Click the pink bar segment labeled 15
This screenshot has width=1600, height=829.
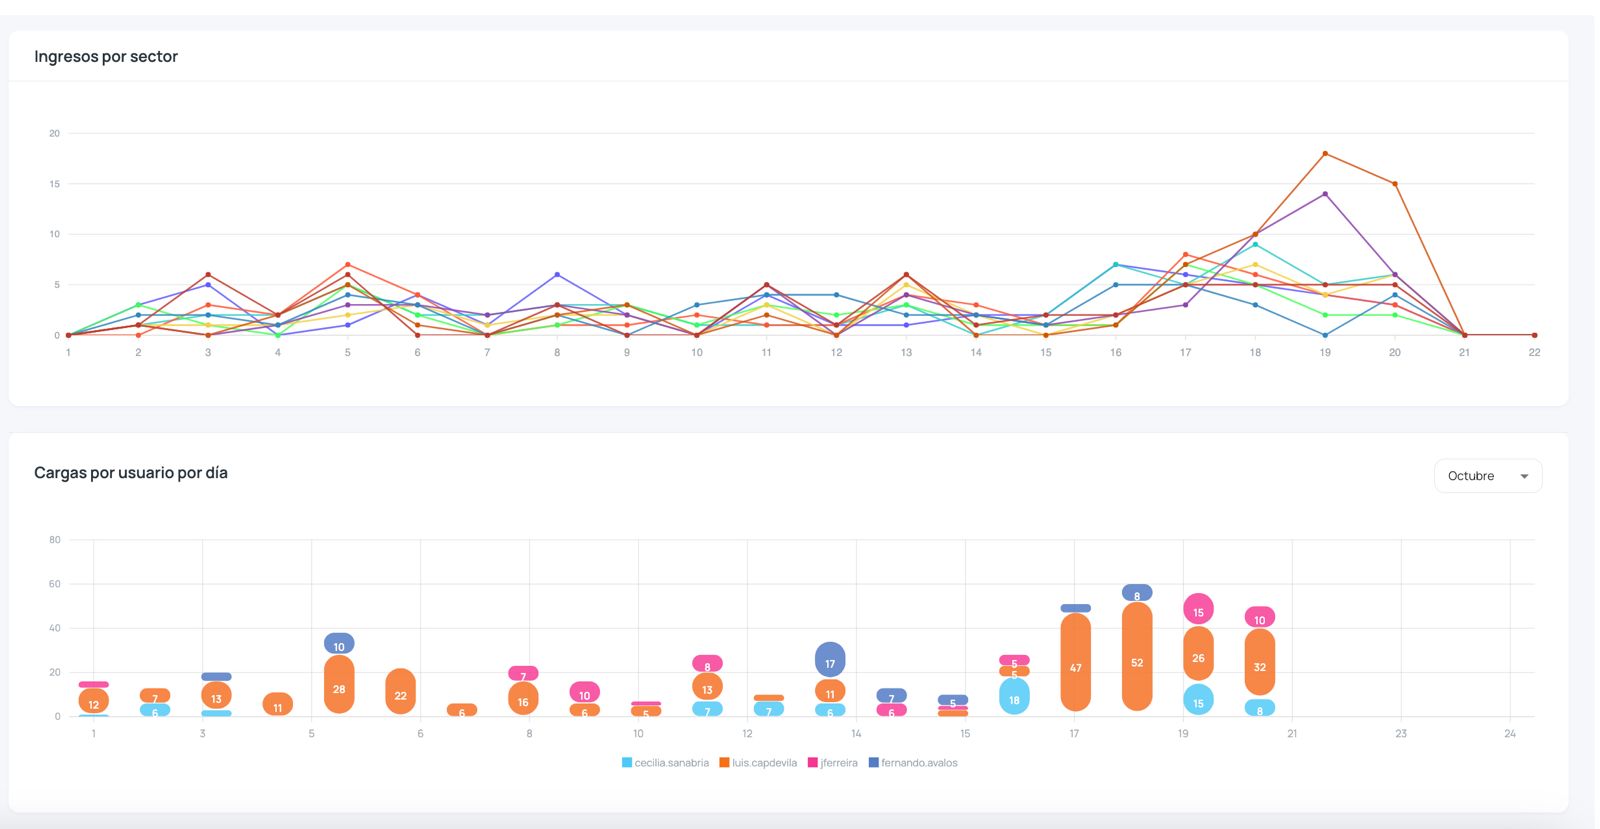click(1198, 609)
